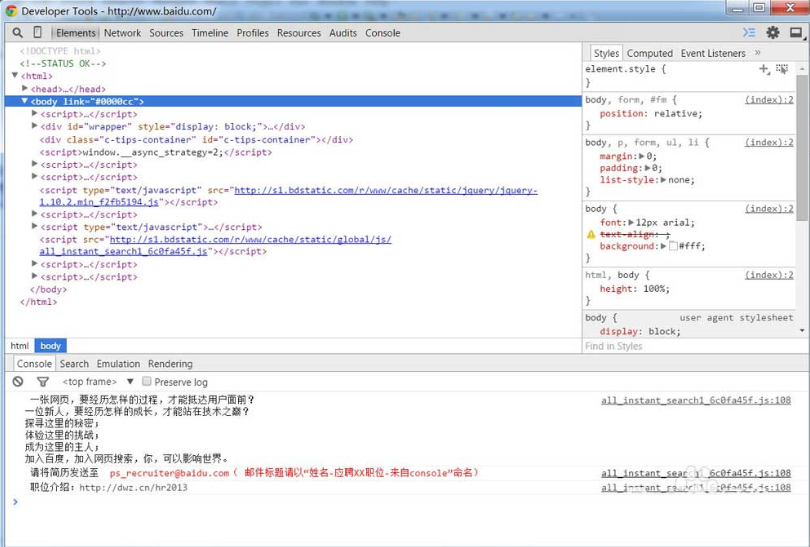Open drawer Emulation tab
The width and height of the screenshot is (810, 547).
pyautogui.click(x=118, y=364)
